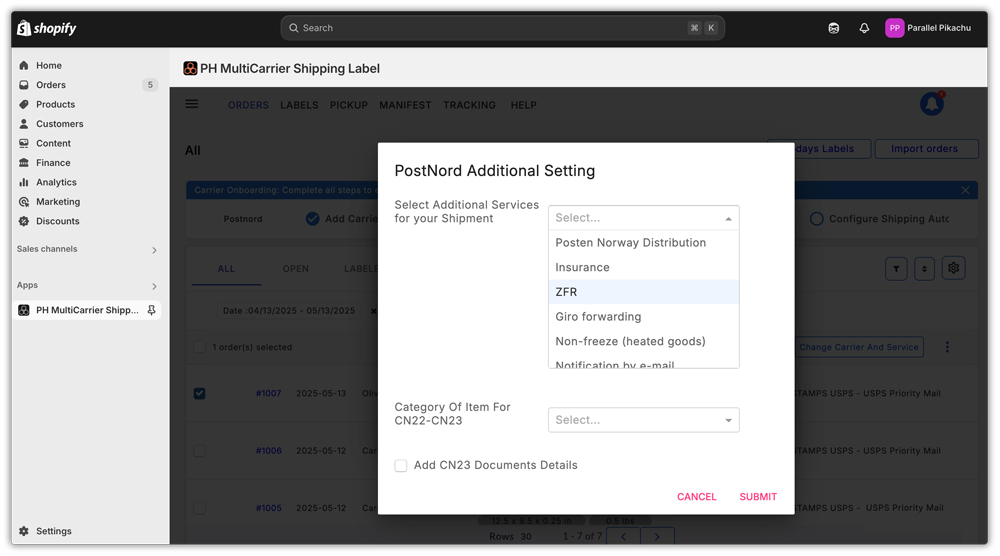Click SUBMIT in PostNord dialog
Screen dimensions: 1000x556
758,497
